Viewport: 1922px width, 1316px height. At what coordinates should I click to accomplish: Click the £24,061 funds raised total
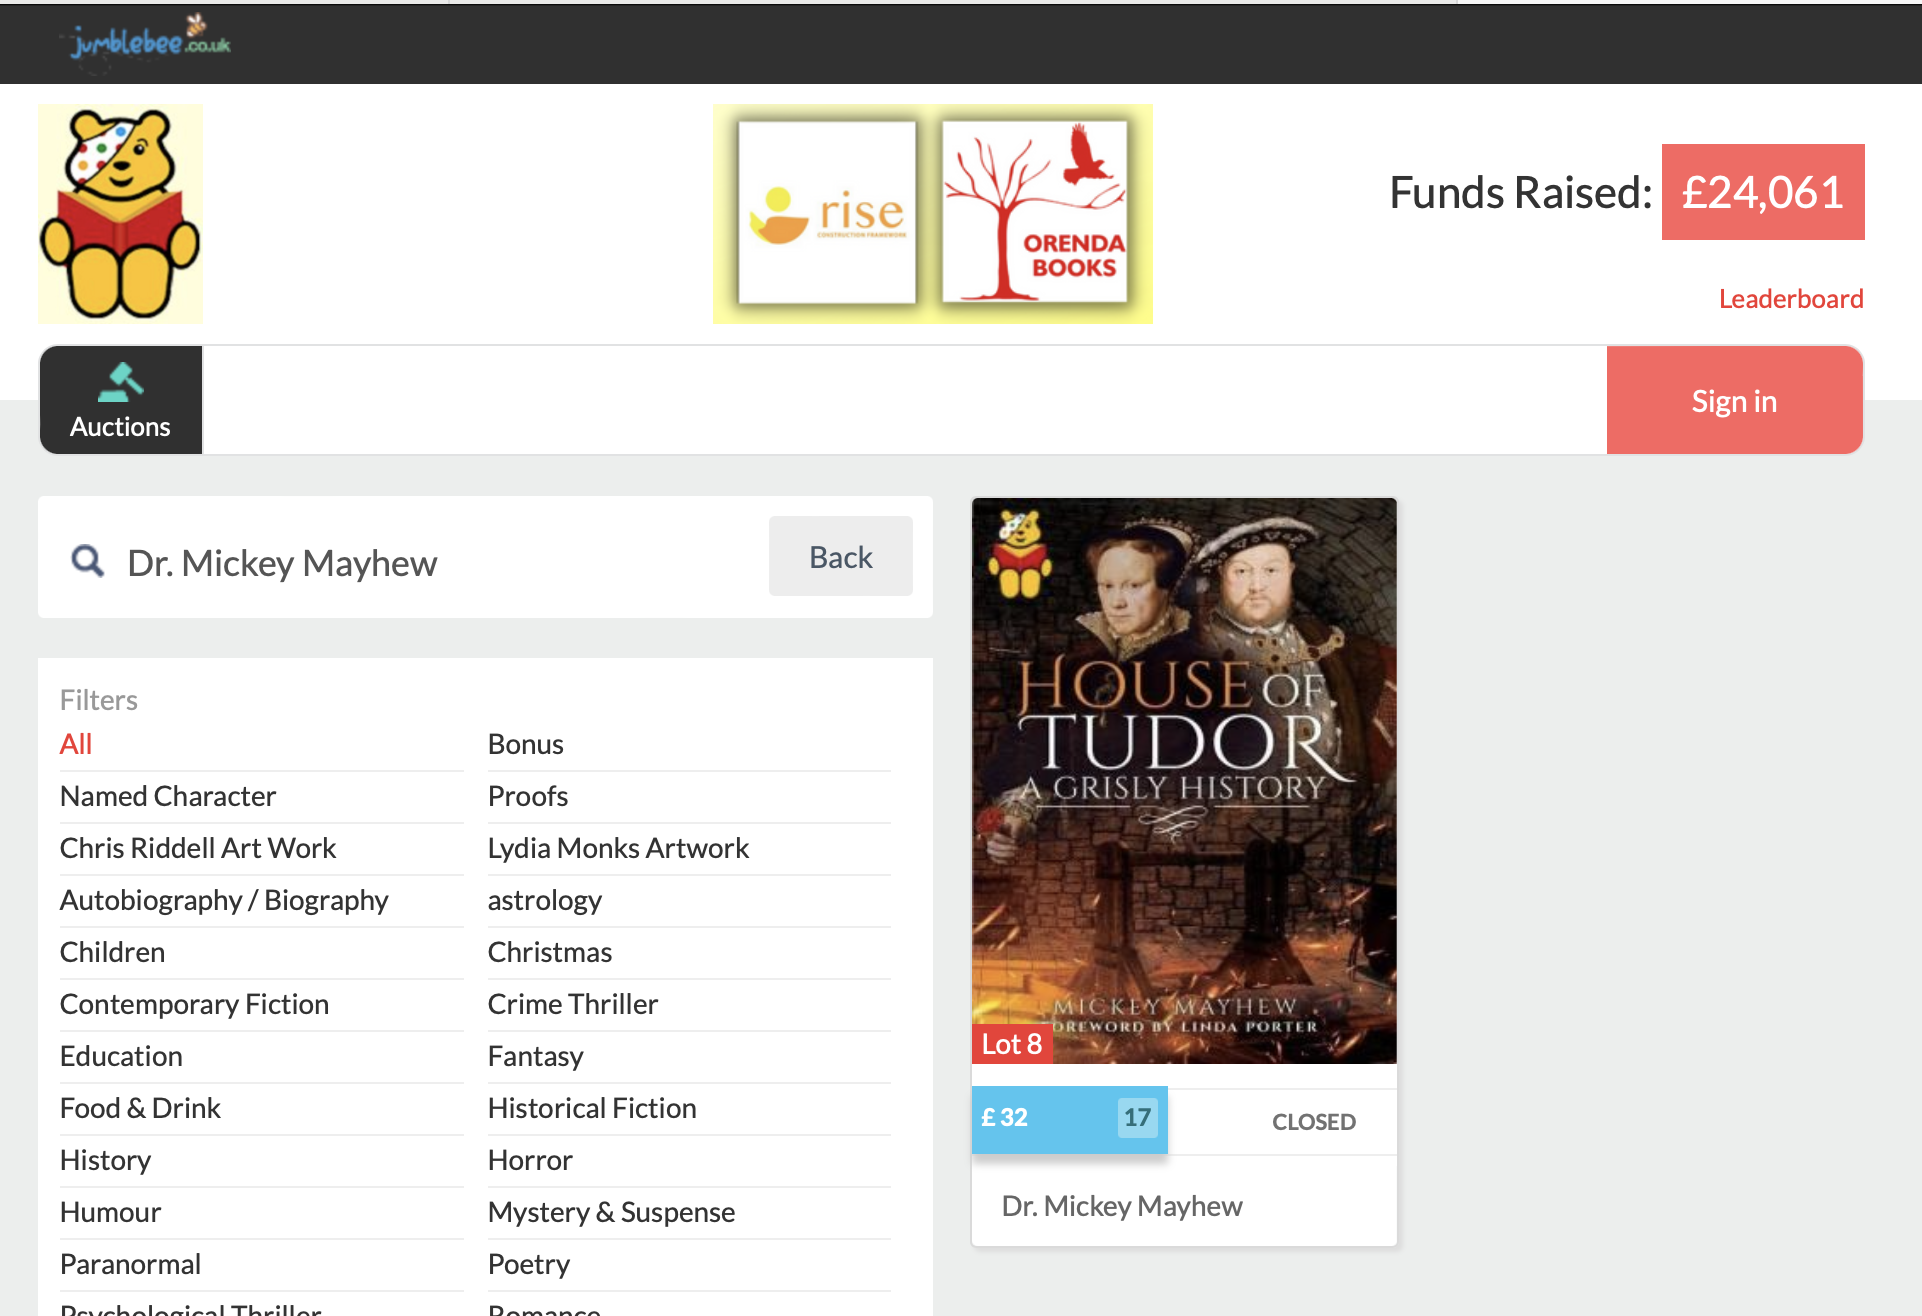(x=1763, y=192)
